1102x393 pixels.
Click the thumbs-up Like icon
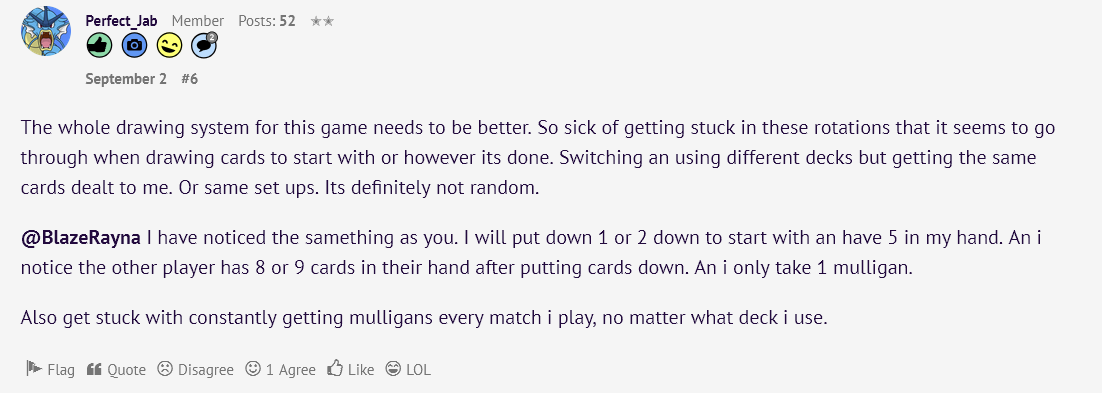click(335, 368)
